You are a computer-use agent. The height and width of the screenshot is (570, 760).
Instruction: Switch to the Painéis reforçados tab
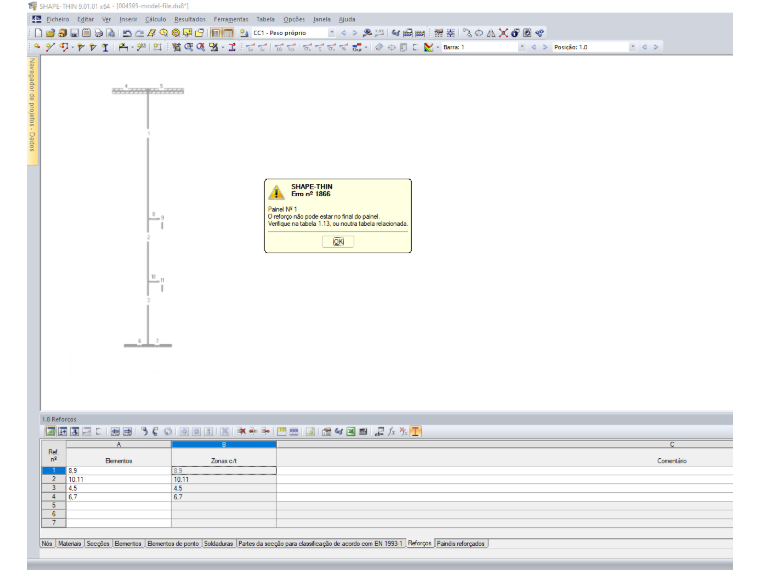[460, 544]
